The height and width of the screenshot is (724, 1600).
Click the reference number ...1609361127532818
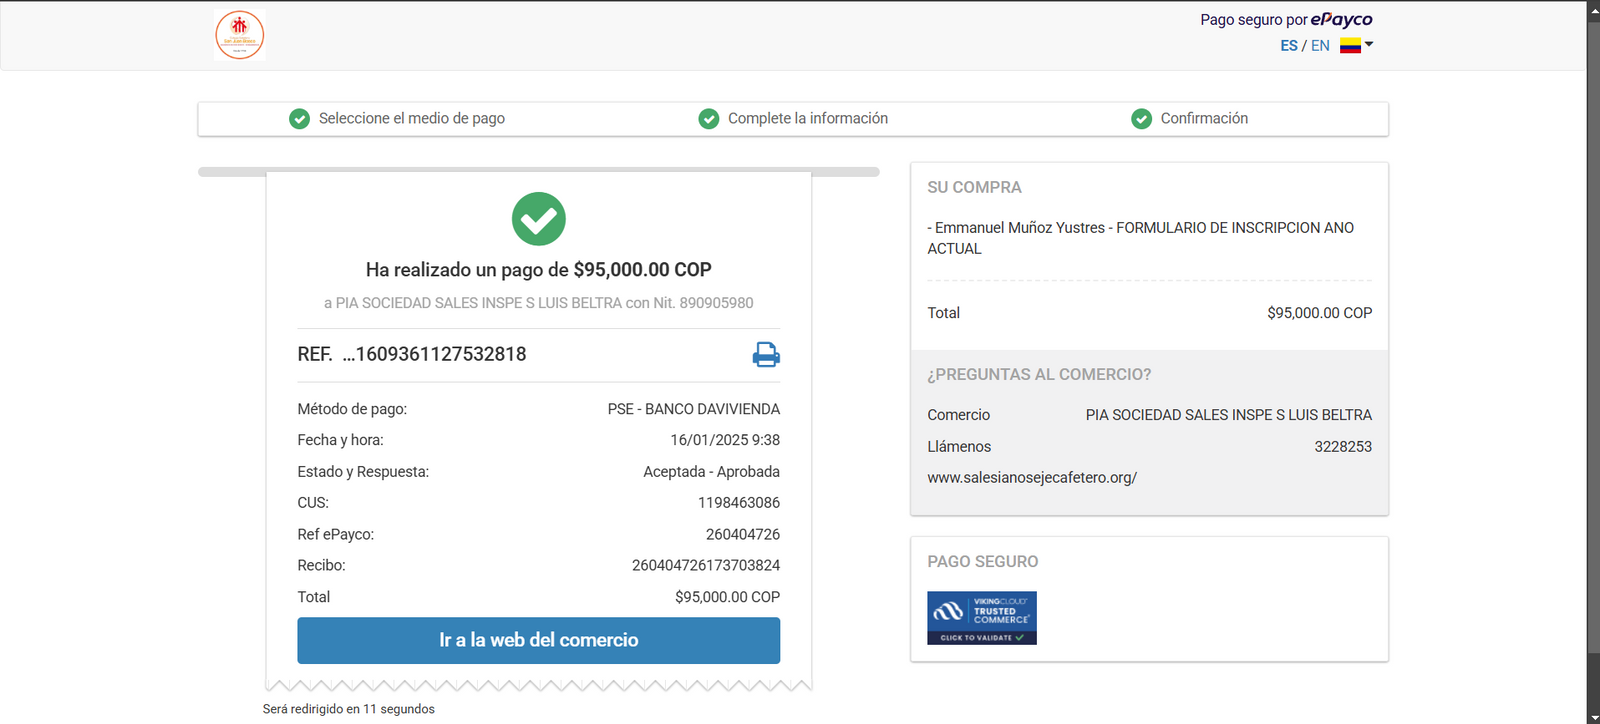tap(434, 354)
